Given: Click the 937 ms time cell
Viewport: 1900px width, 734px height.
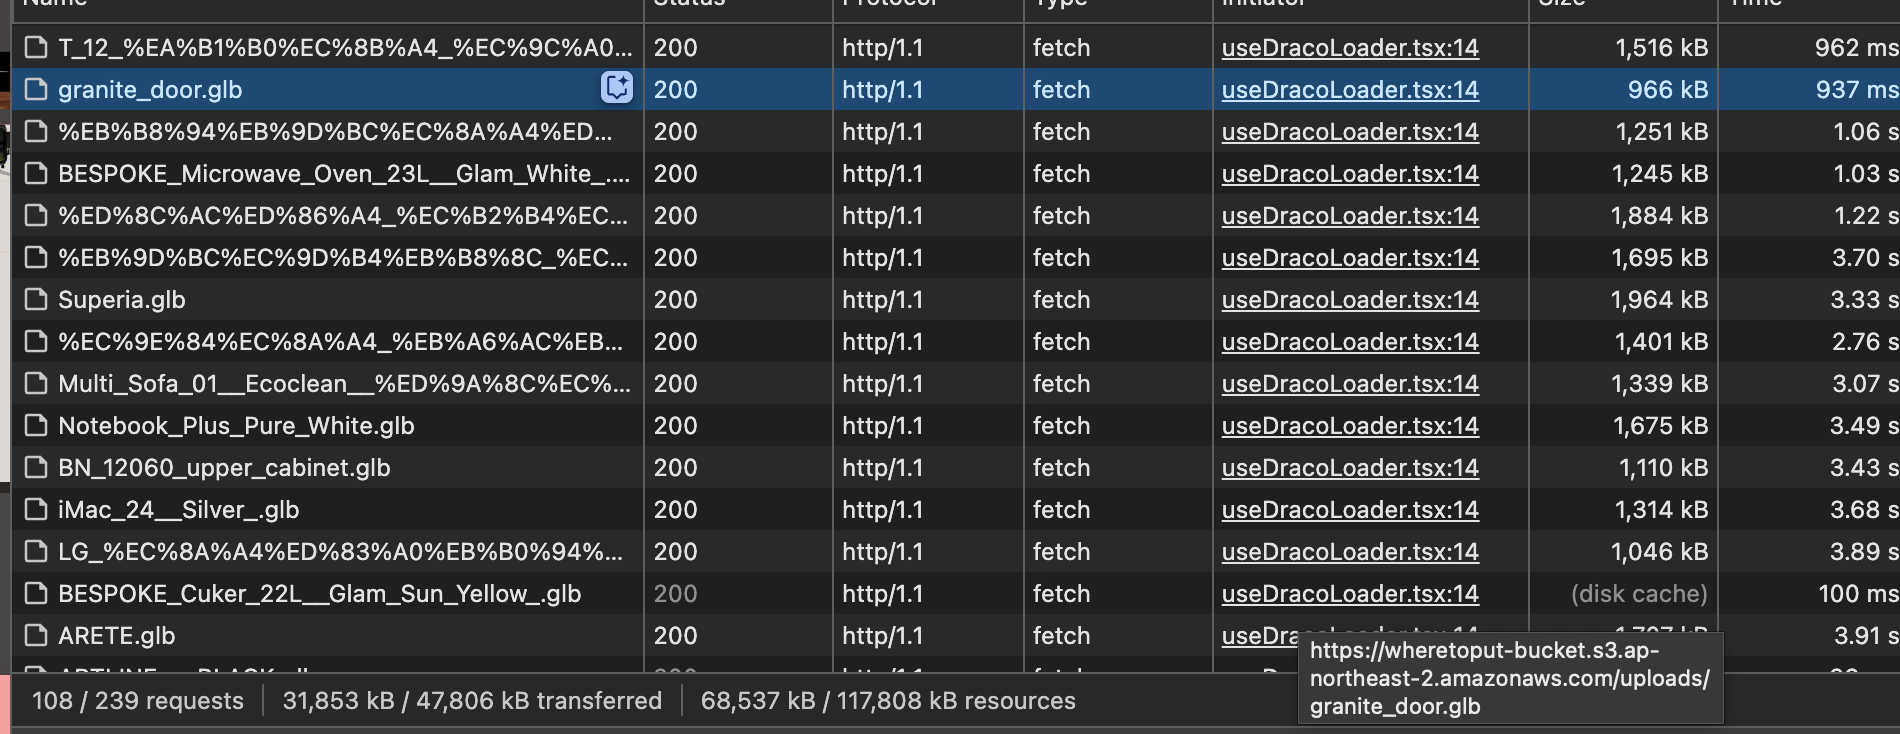Looking at the screenshot, I should pos(1857,89).
